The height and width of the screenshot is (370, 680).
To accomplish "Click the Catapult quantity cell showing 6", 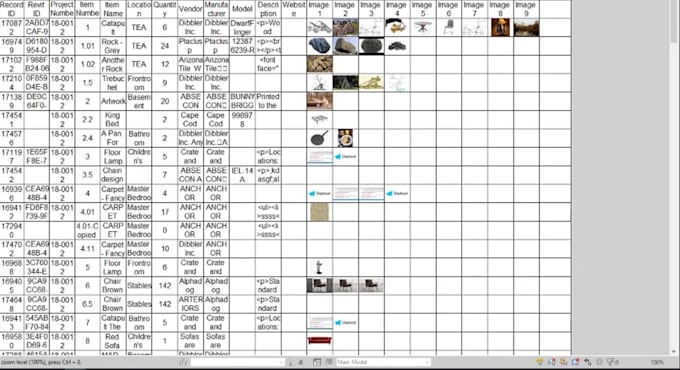I will 164,27.
